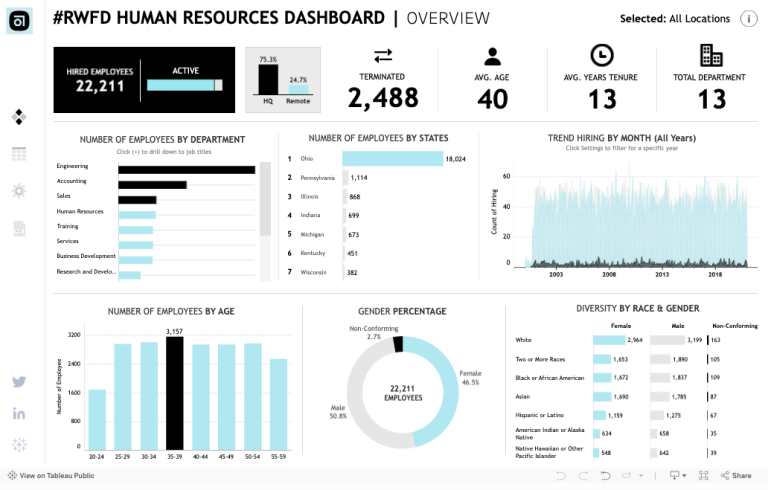Click the info icon beside All Locations

(747, 18)
